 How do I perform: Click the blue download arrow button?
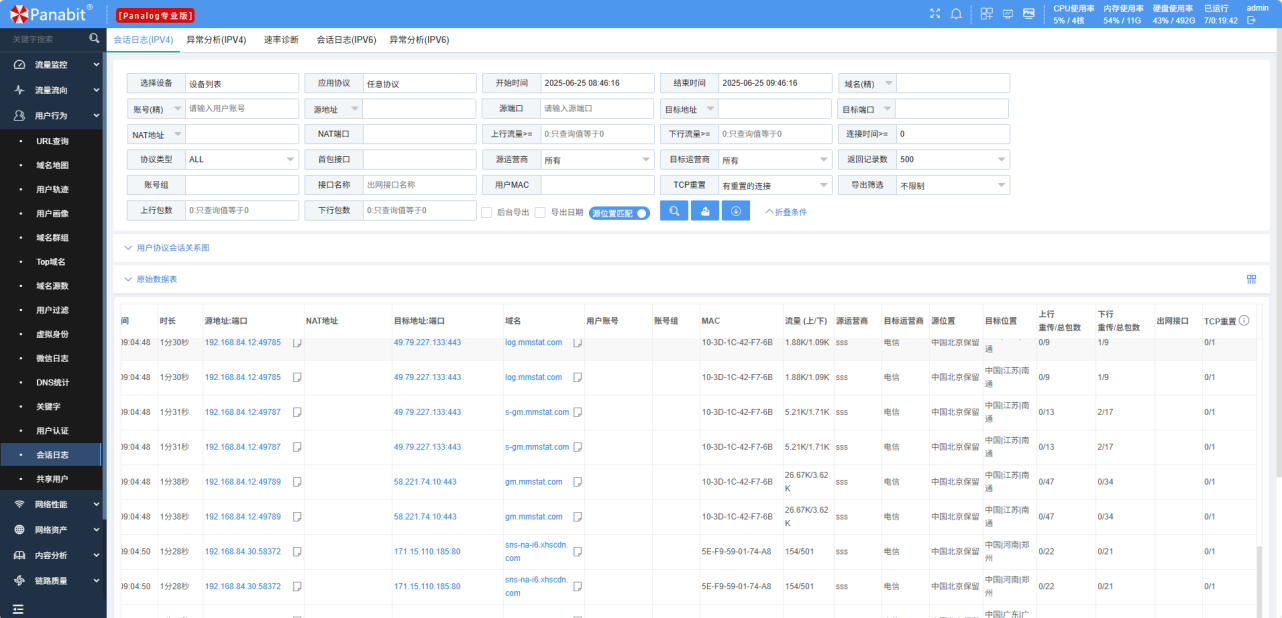[x=735, y=211]
